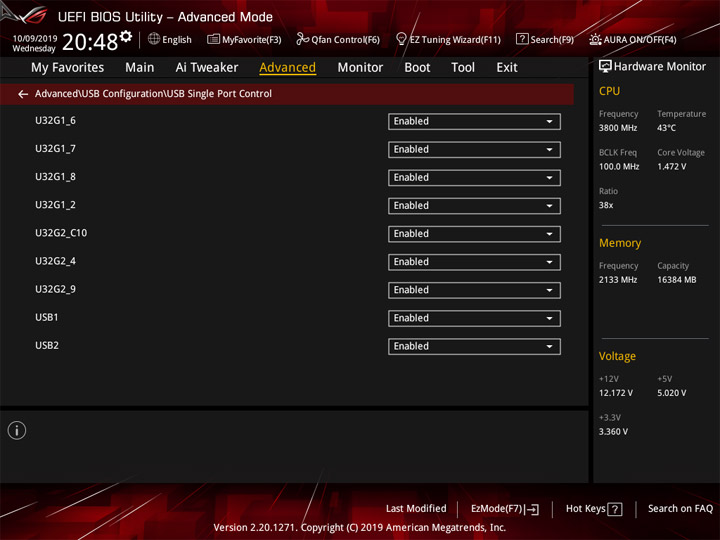
Task: Click the Search question mark icon
Action: pos(522,39)
